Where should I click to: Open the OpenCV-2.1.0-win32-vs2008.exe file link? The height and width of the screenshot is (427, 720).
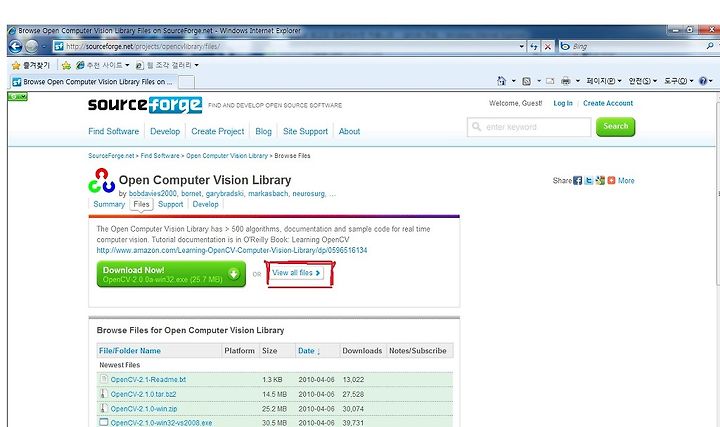point(161,422)
